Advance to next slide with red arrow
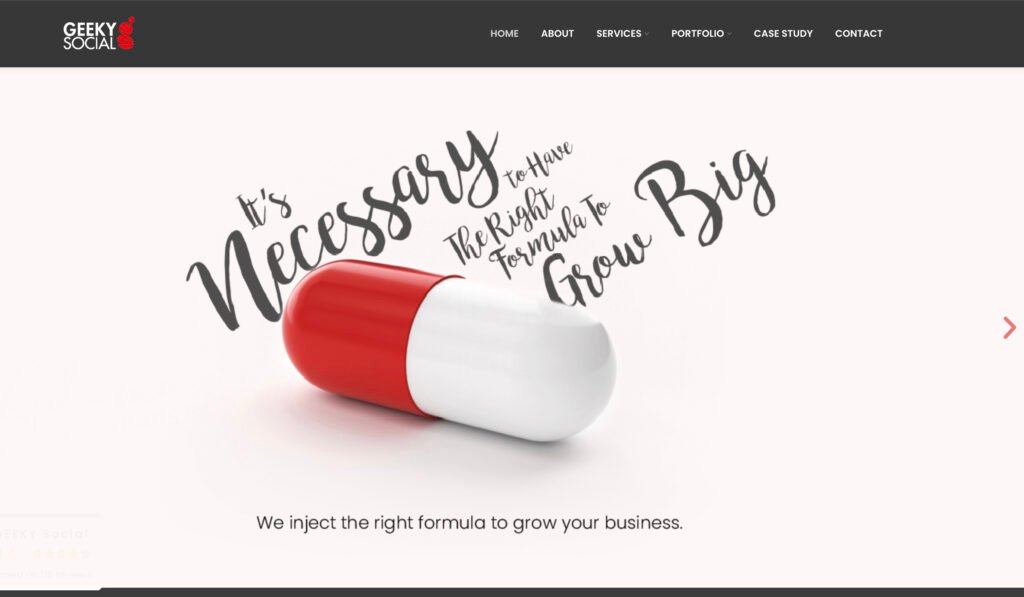The image size is (1024, 597). pyautogui.click(x=1010, y=327)
